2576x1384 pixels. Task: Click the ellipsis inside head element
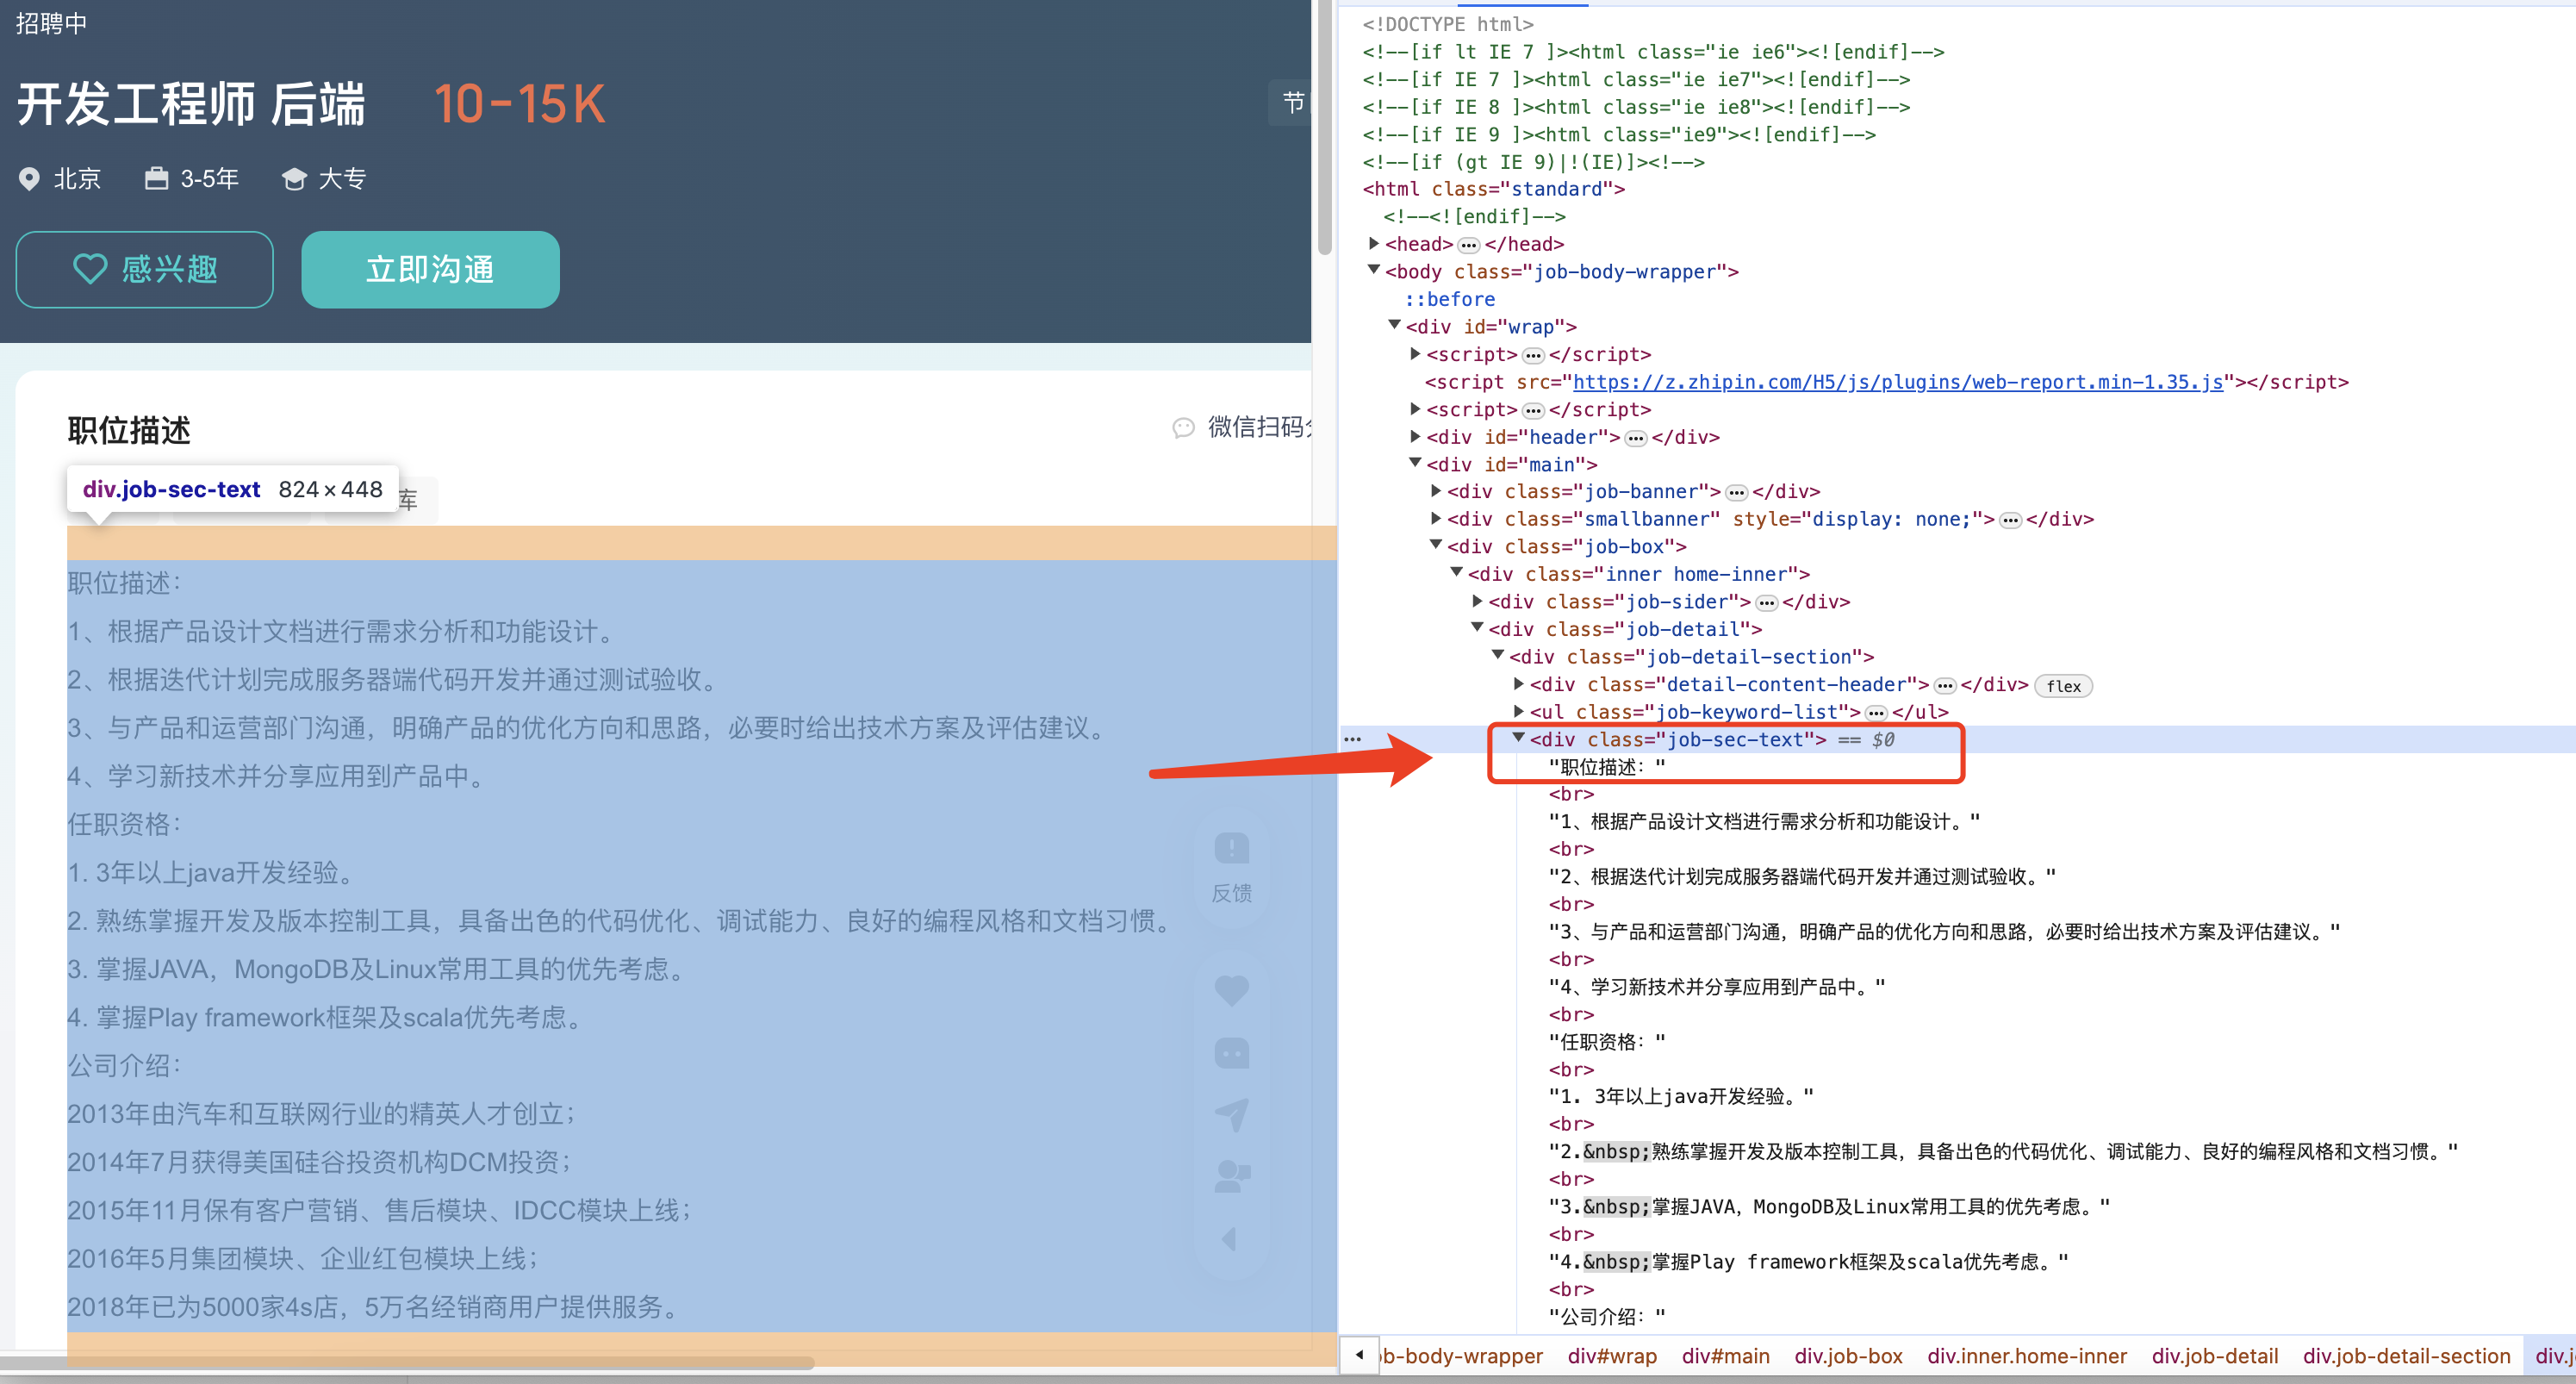pyautogui.click(x=1468, y=245)
